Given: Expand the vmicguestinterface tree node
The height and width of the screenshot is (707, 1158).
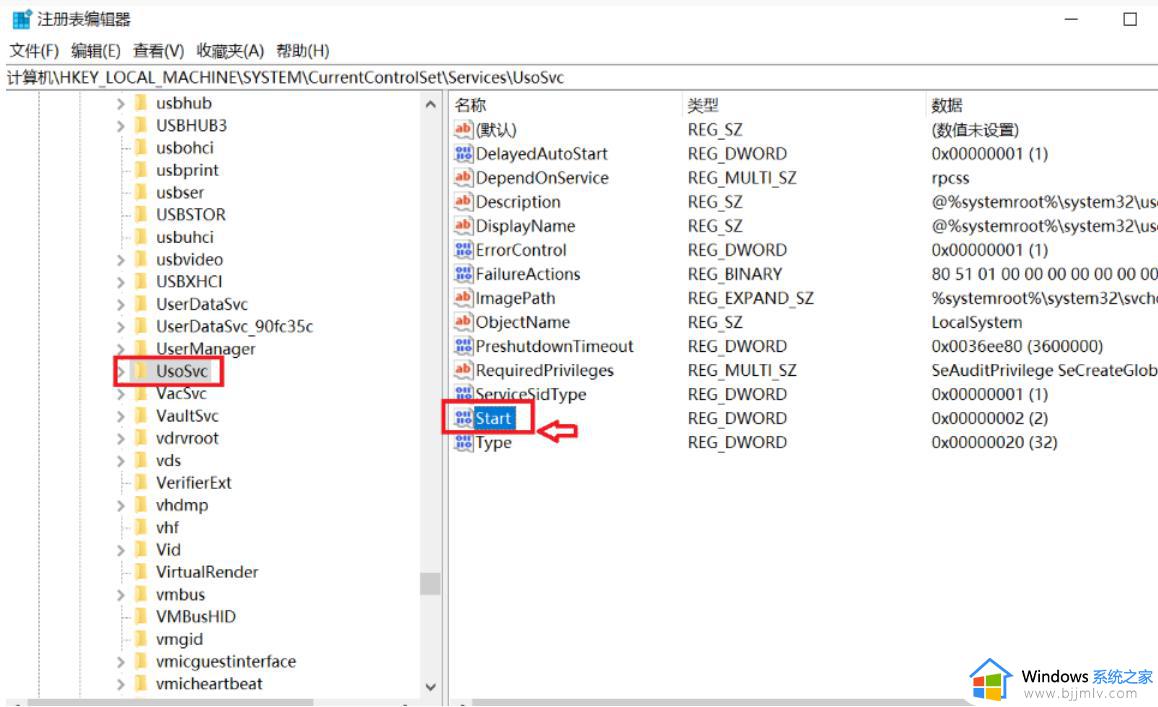Looking at the screenshot, I should tap(120, 661).
